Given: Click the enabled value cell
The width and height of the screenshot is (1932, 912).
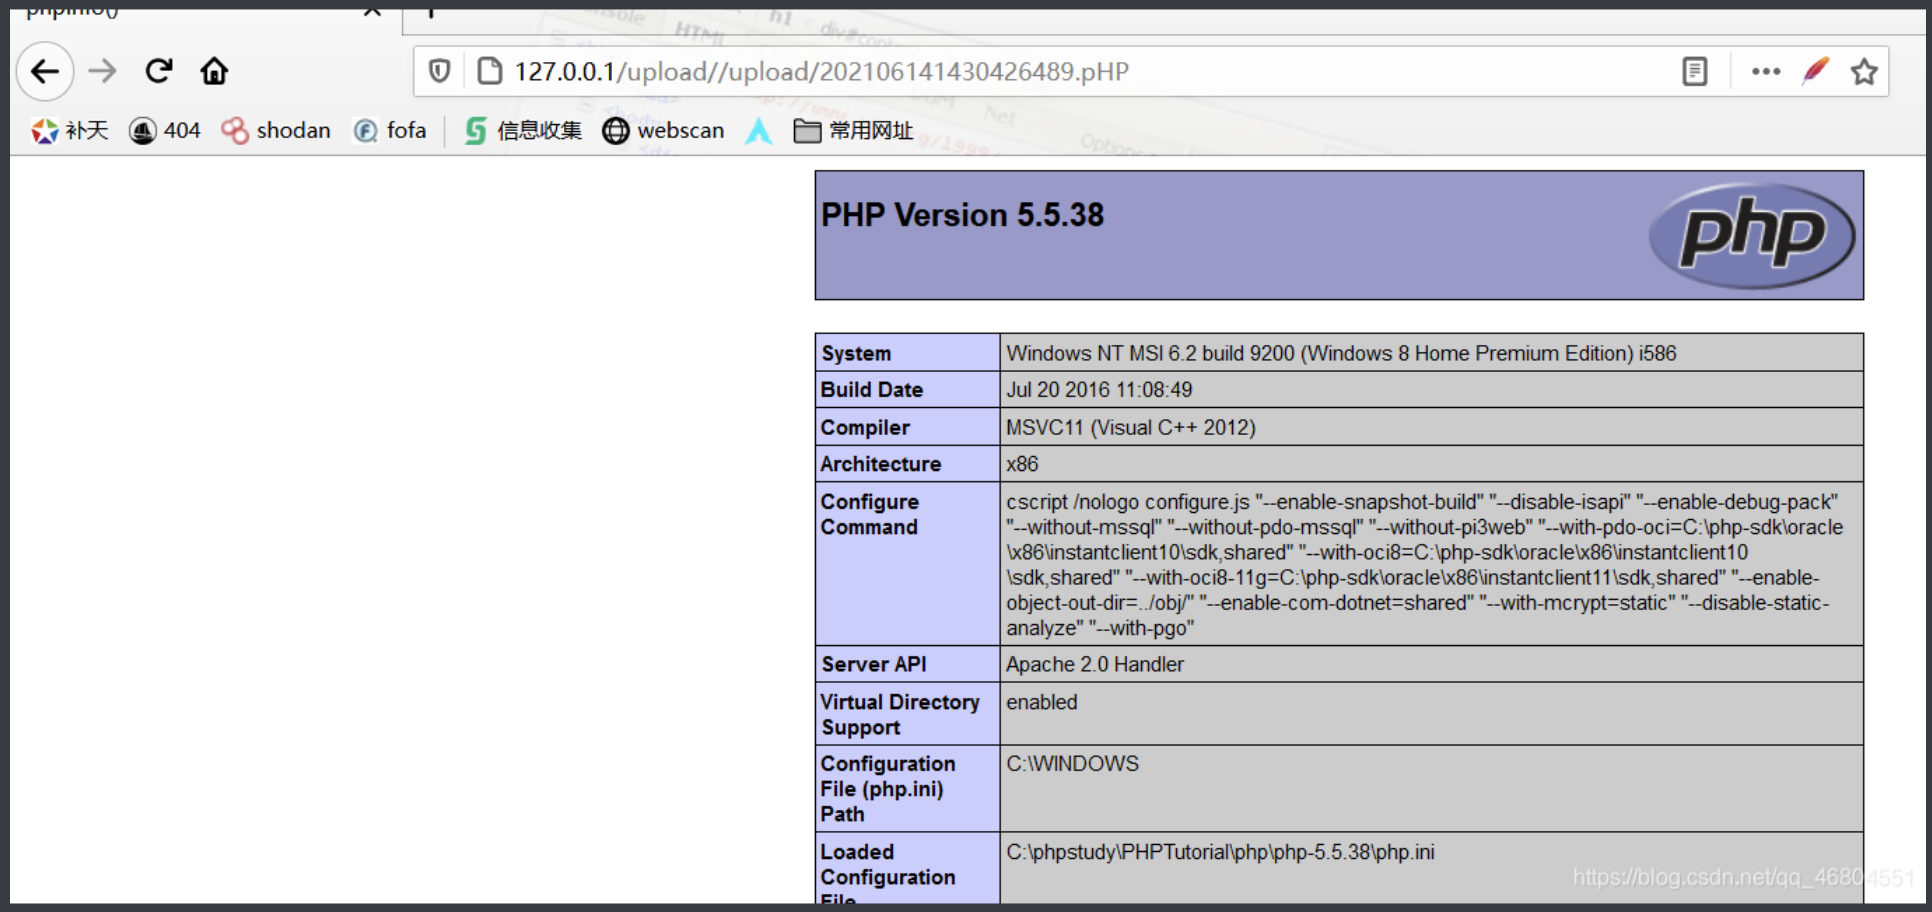Looking at the screenshot, I should (1431, 714).
